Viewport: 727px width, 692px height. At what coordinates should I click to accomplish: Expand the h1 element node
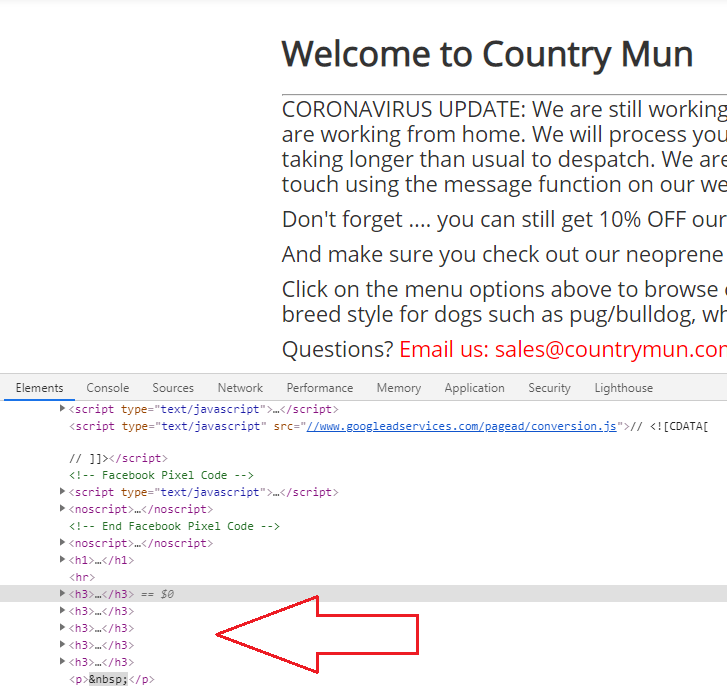62,559
